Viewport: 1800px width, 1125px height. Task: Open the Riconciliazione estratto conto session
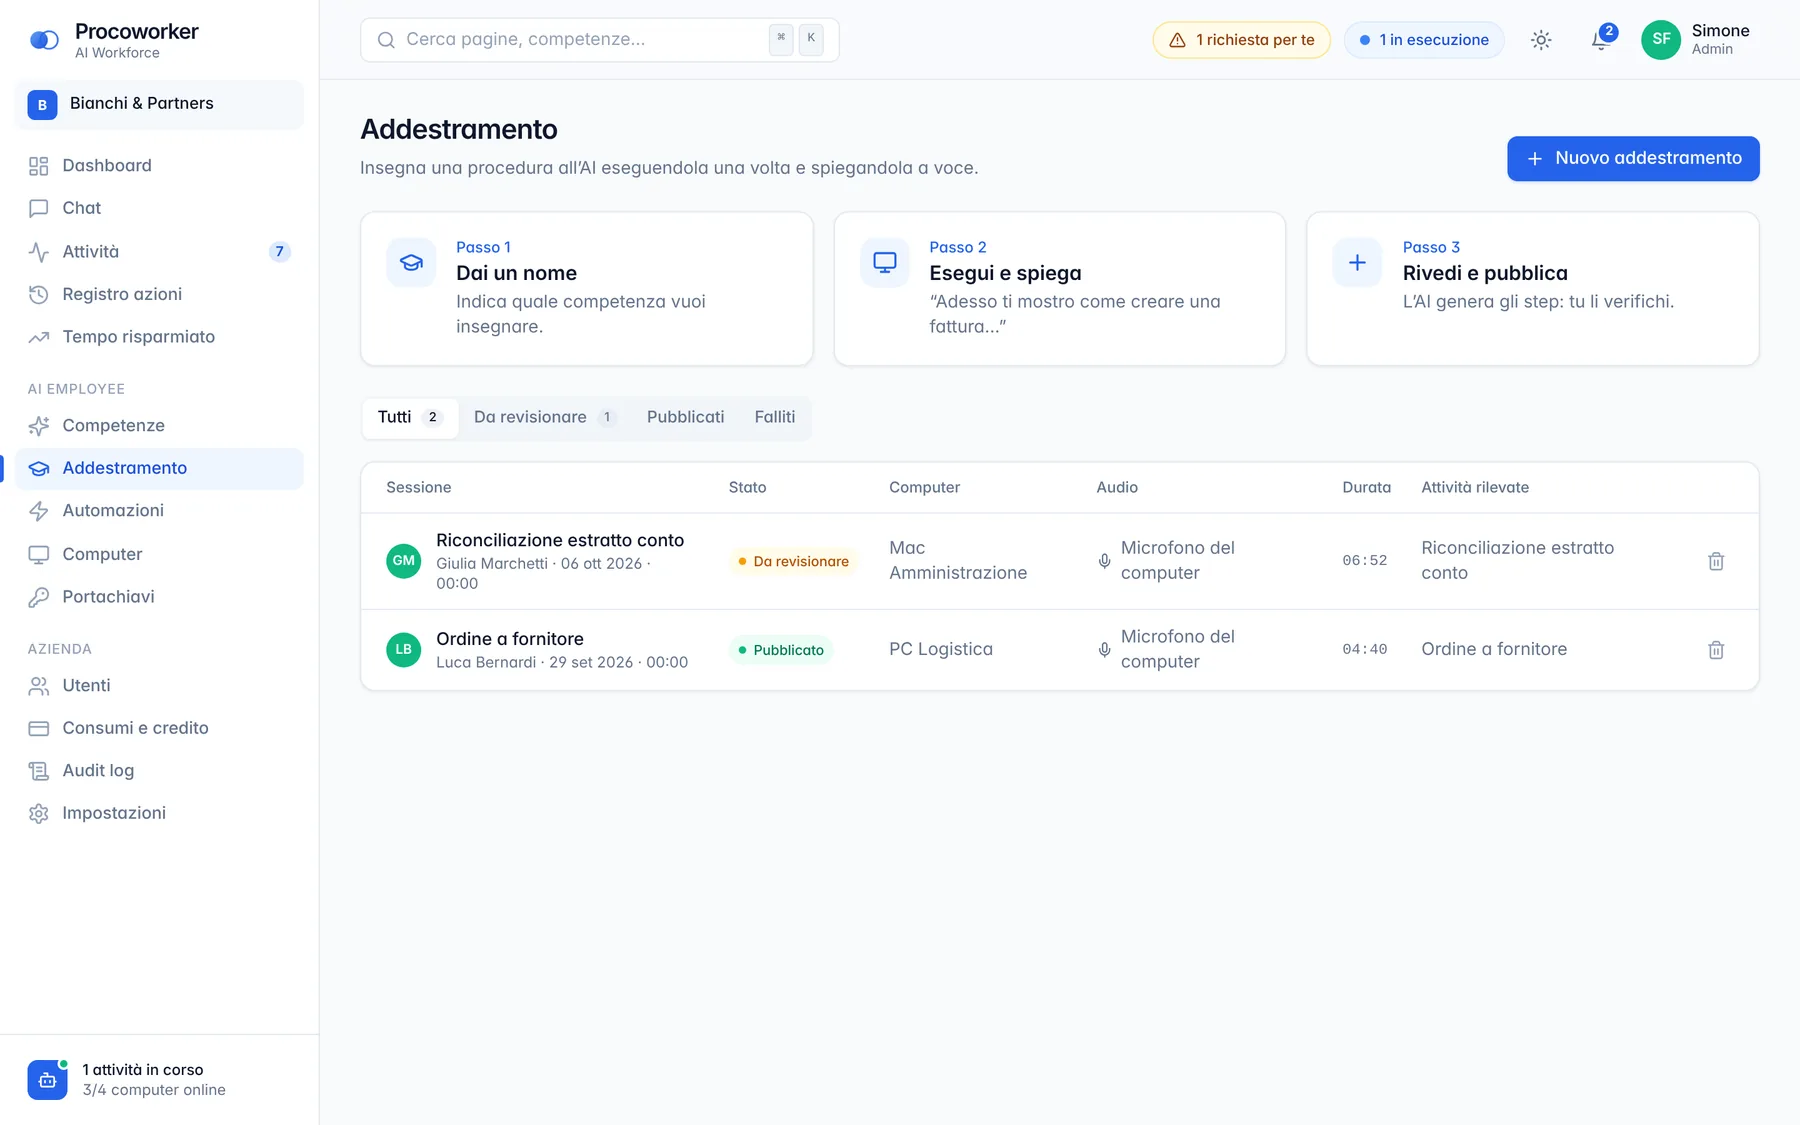tap(1059, 561)
